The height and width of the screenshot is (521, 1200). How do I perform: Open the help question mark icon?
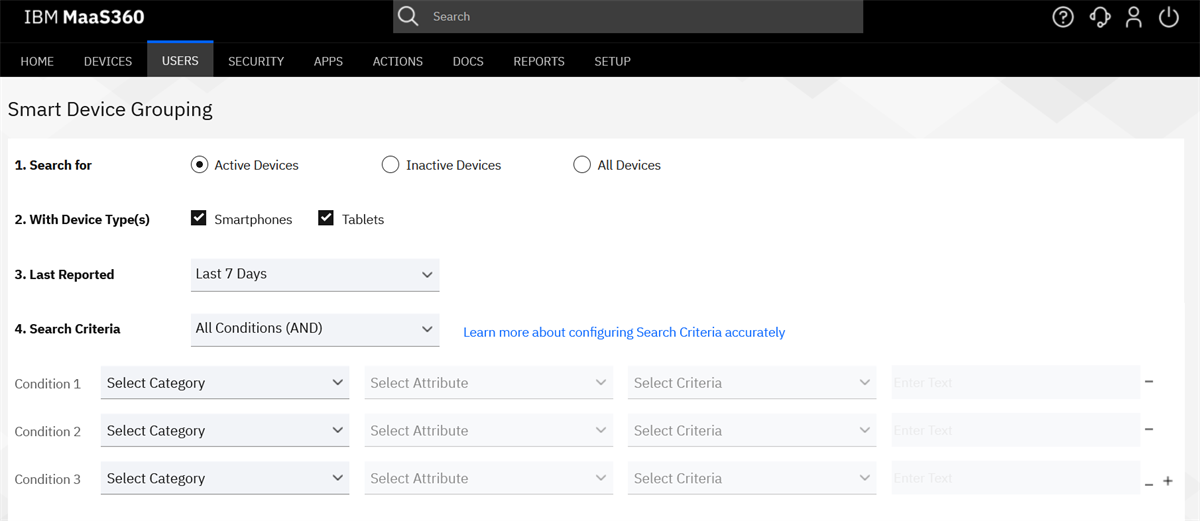1063,17
